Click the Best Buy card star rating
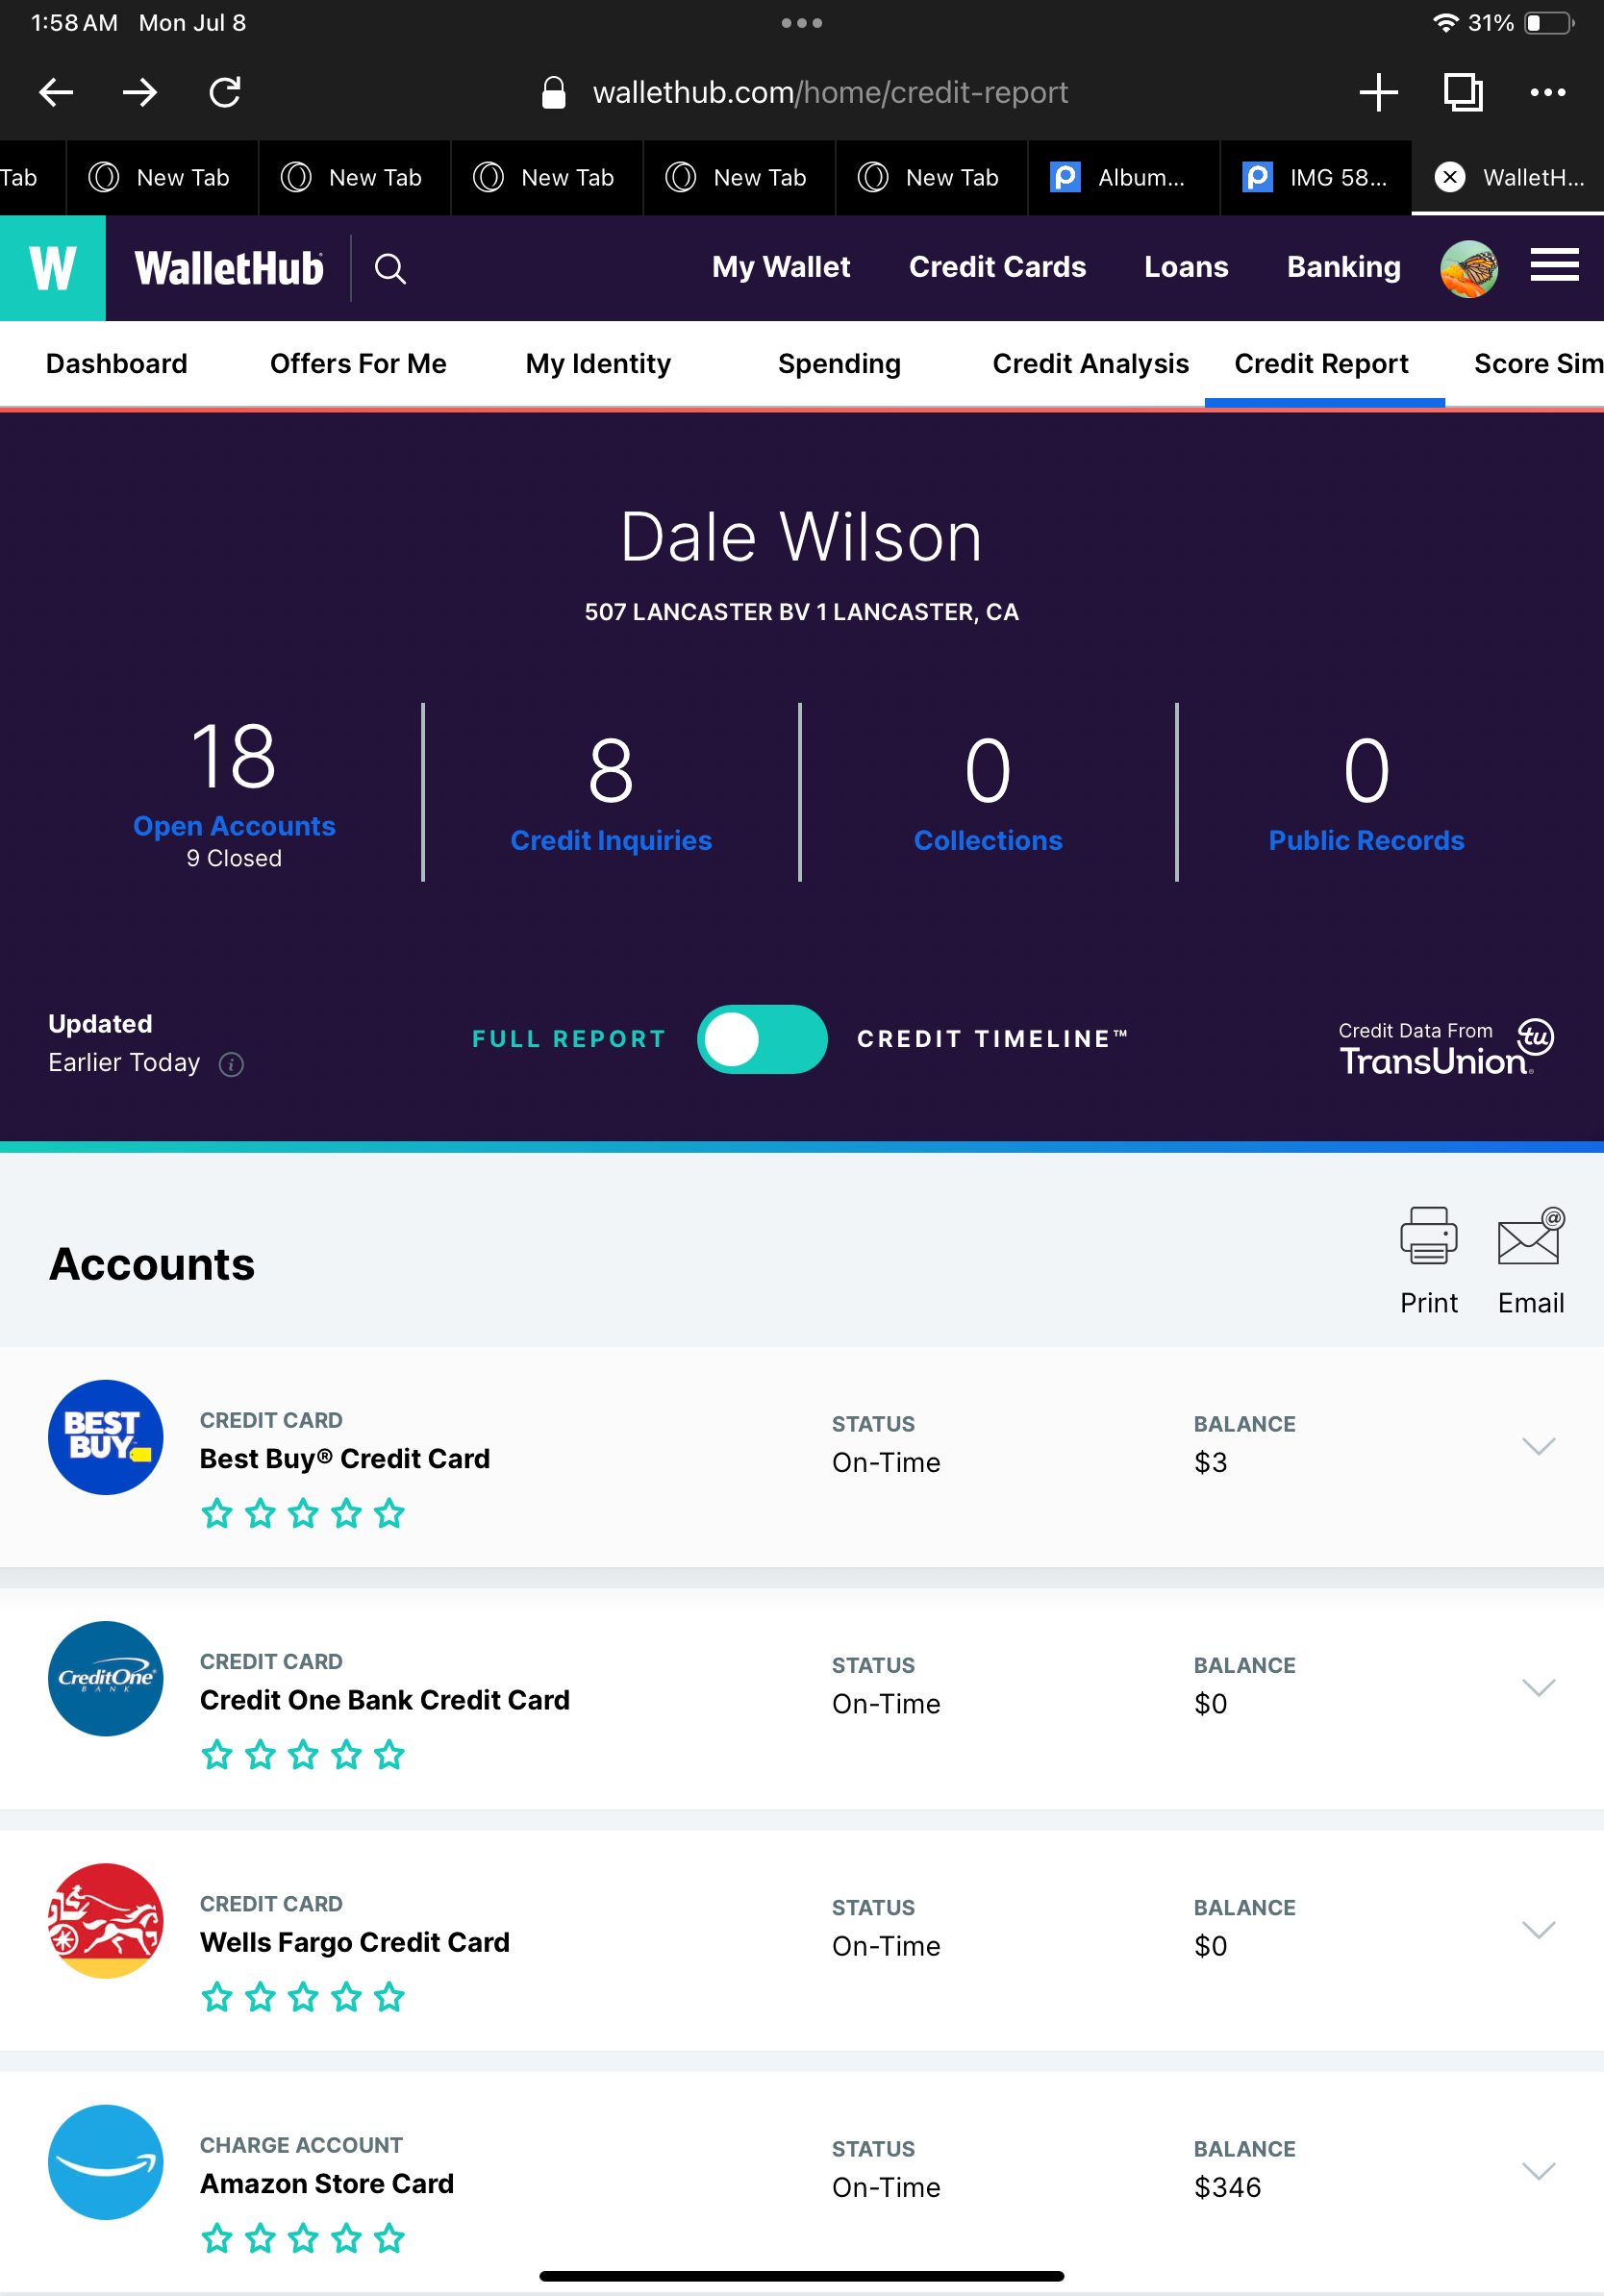Viewport: 1604px width, 2296px height. 303,1514
